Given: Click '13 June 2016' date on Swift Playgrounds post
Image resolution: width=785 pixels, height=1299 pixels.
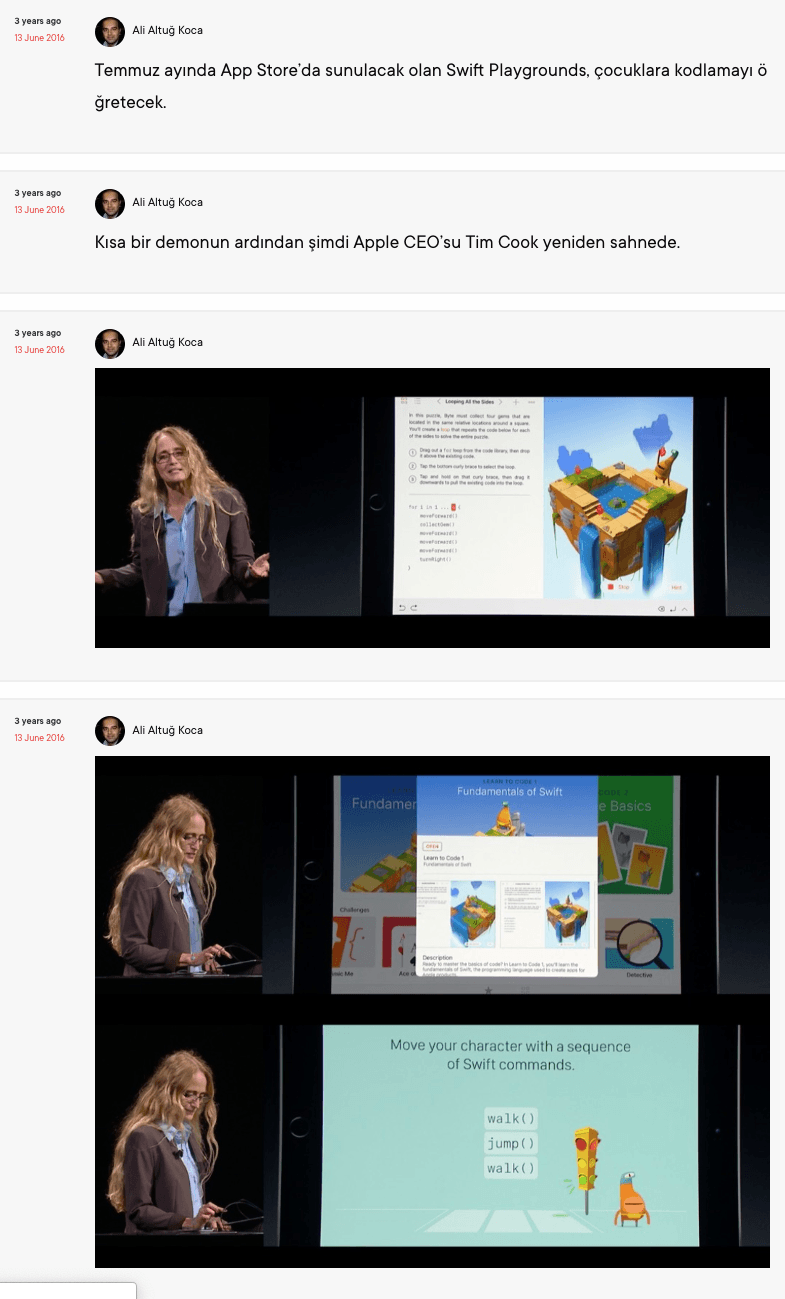Looking at the screenshot, I should tap(39, 38).
